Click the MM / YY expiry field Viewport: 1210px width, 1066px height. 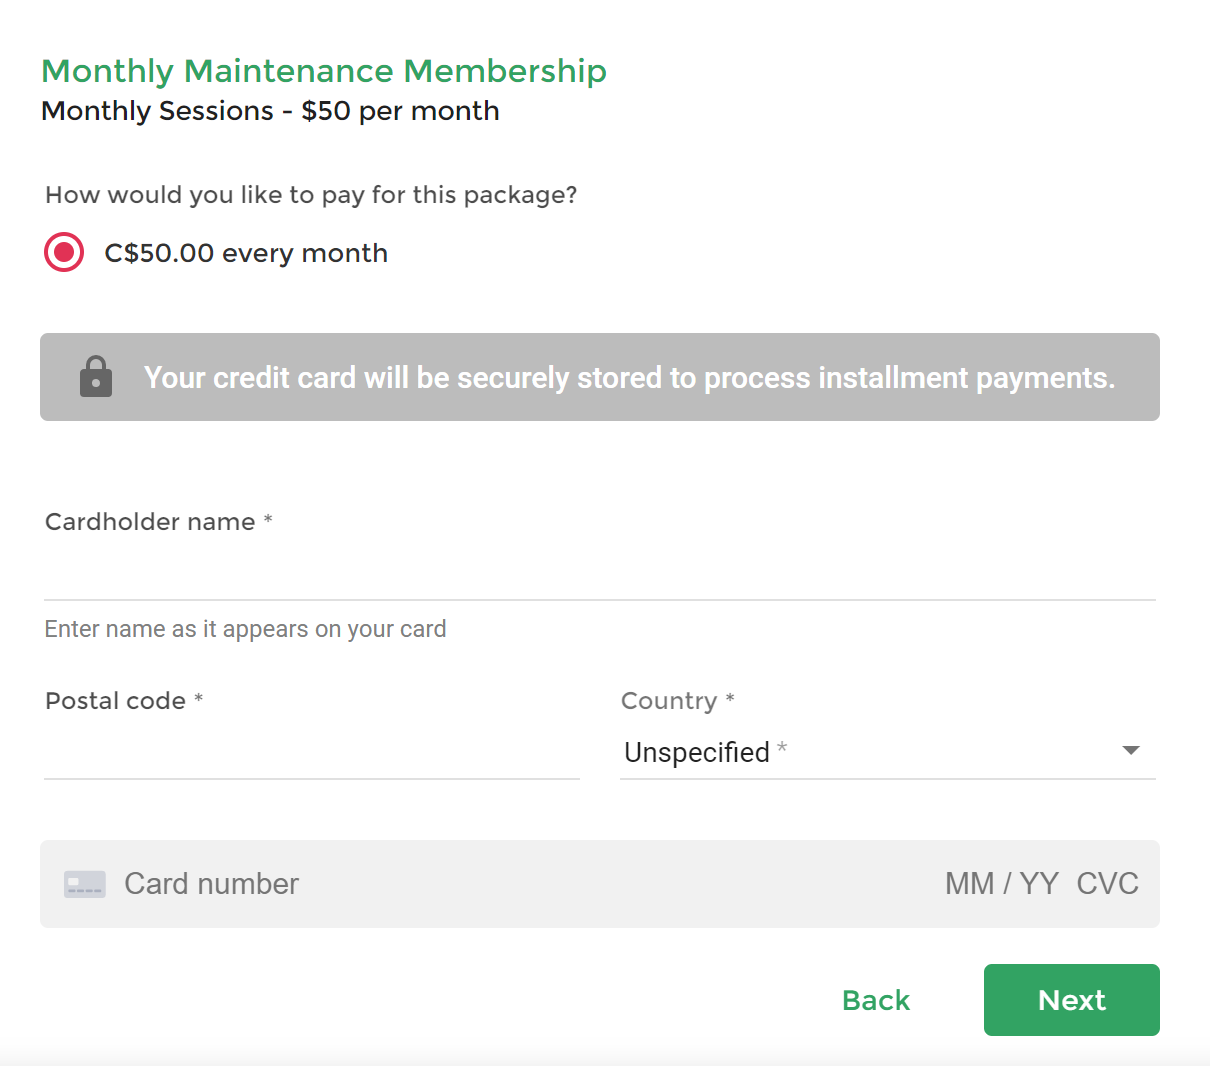click(1001, 884)
